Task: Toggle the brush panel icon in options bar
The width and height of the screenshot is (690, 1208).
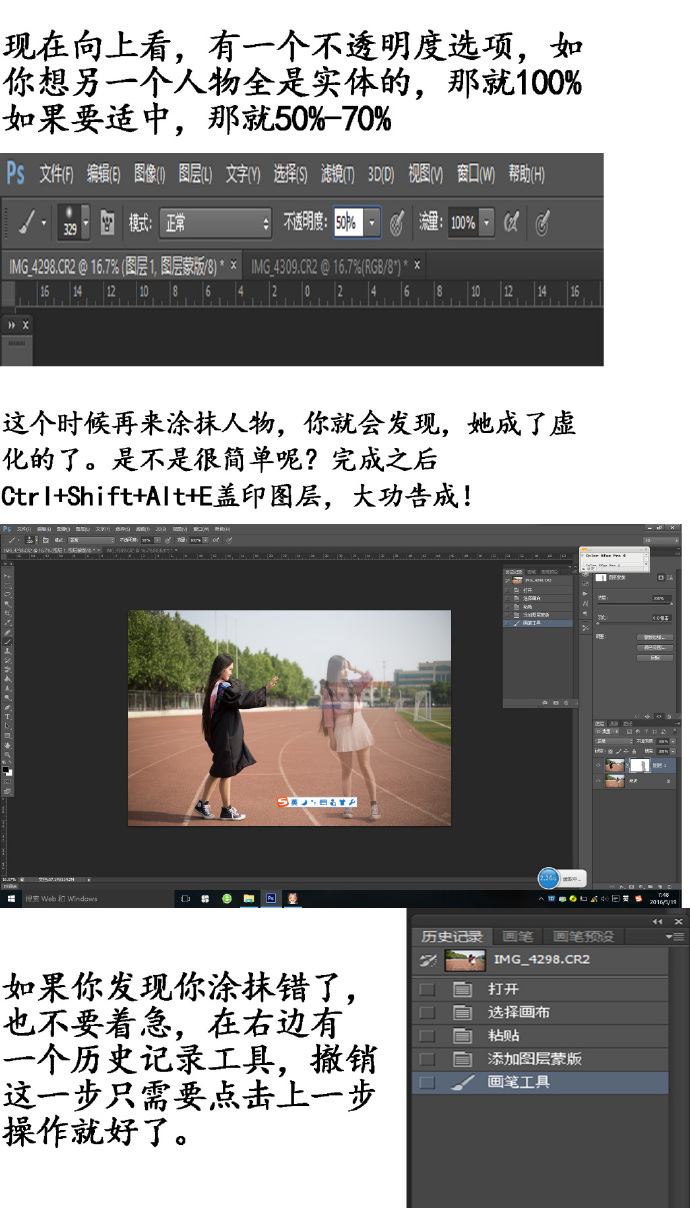Action: point(107,223)
